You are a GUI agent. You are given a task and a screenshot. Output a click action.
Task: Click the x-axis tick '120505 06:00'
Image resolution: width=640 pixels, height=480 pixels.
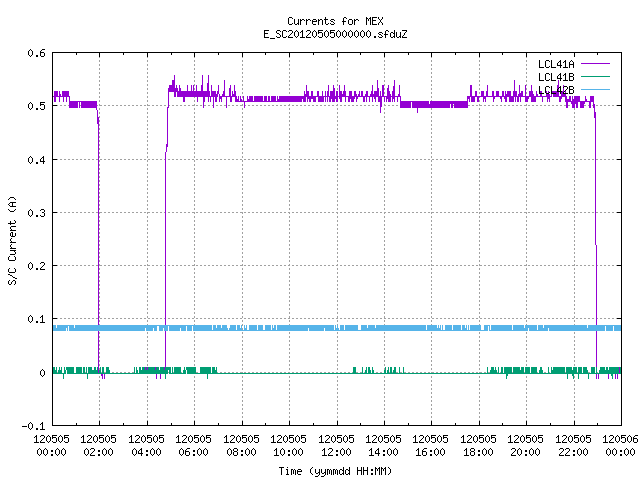tap(193, 446)
